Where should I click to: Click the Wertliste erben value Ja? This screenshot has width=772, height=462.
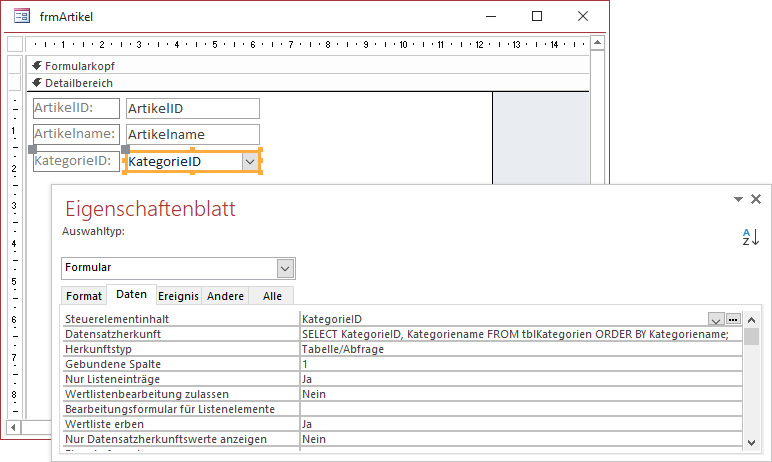click(x=521, y=424)
